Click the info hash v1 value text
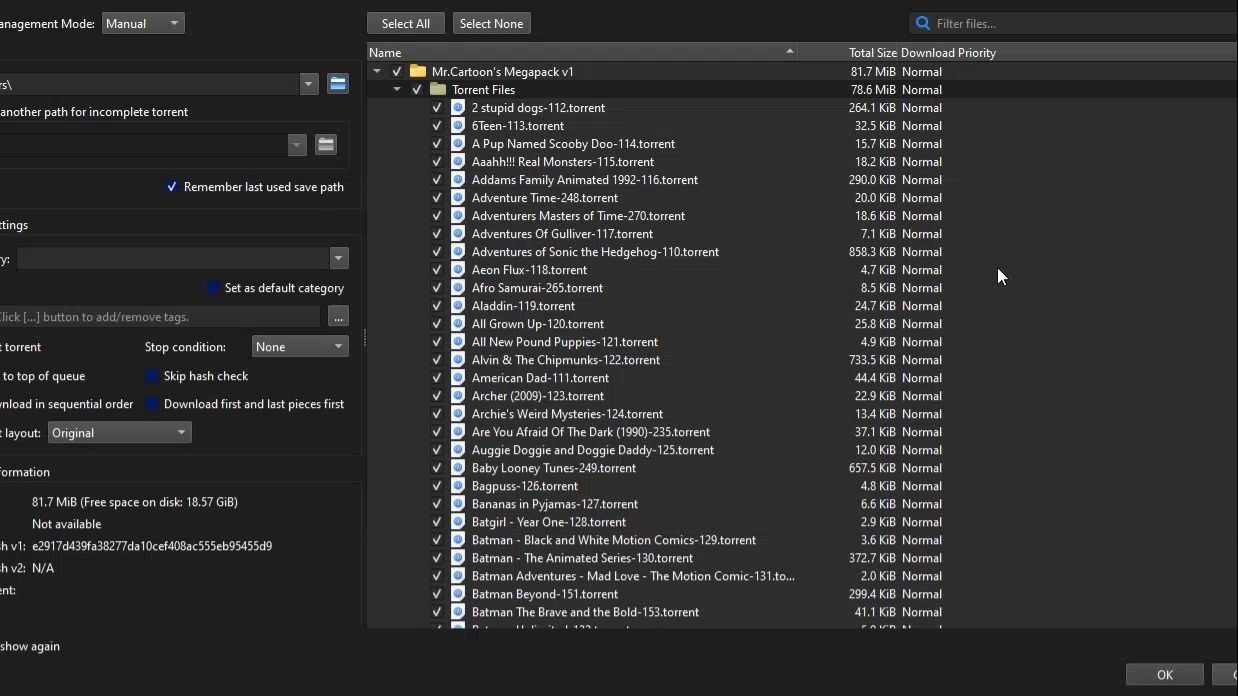 click(x=152, y=546)
